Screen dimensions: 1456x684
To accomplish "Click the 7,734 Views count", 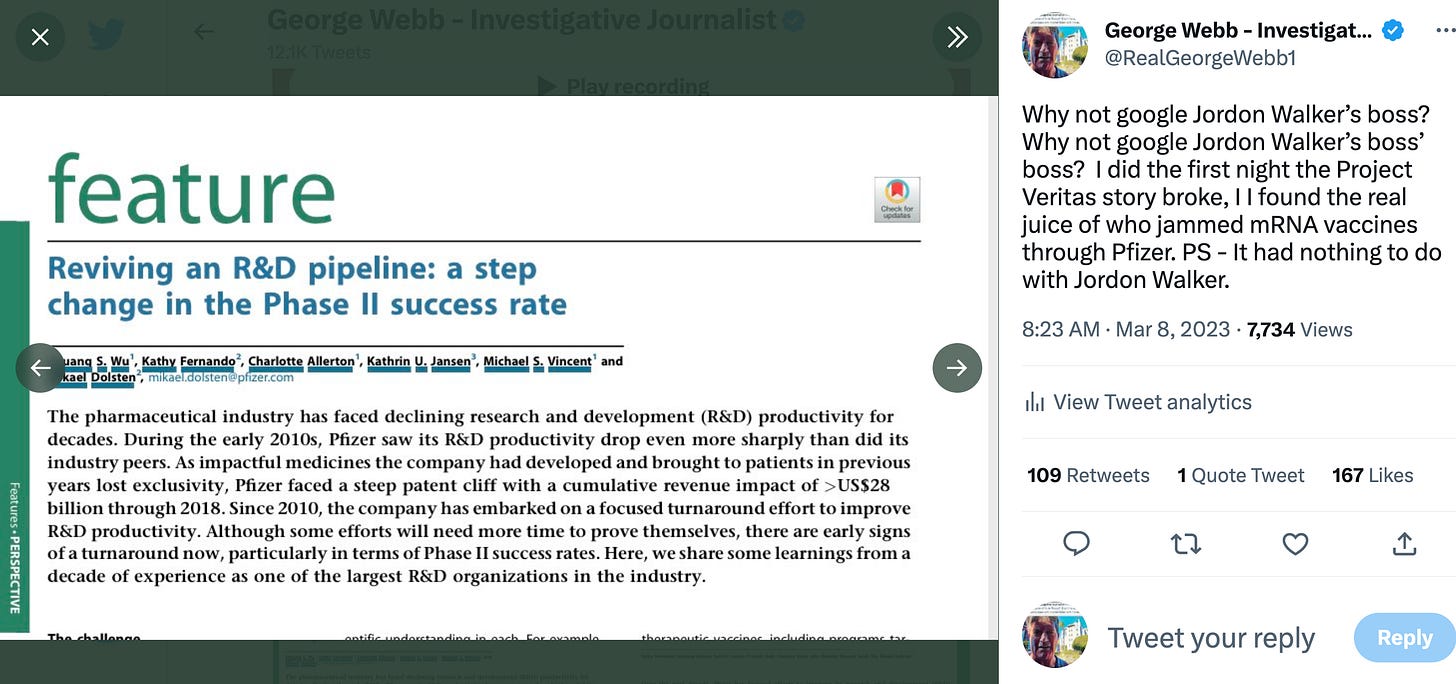I will coord(1300,330).
